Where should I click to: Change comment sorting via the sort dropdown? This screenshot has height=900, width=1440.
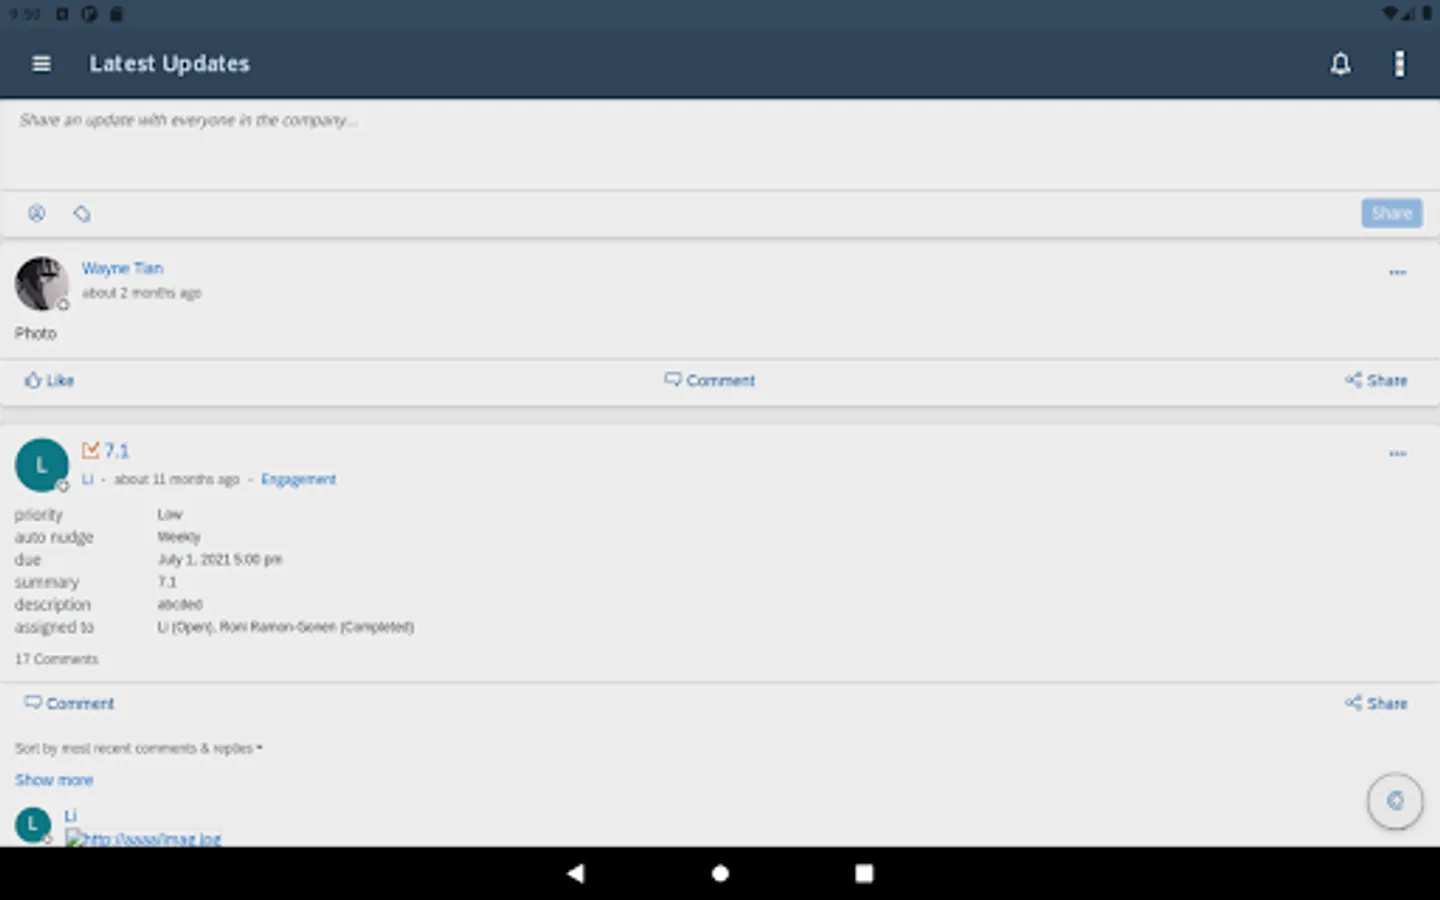[138, 747]
